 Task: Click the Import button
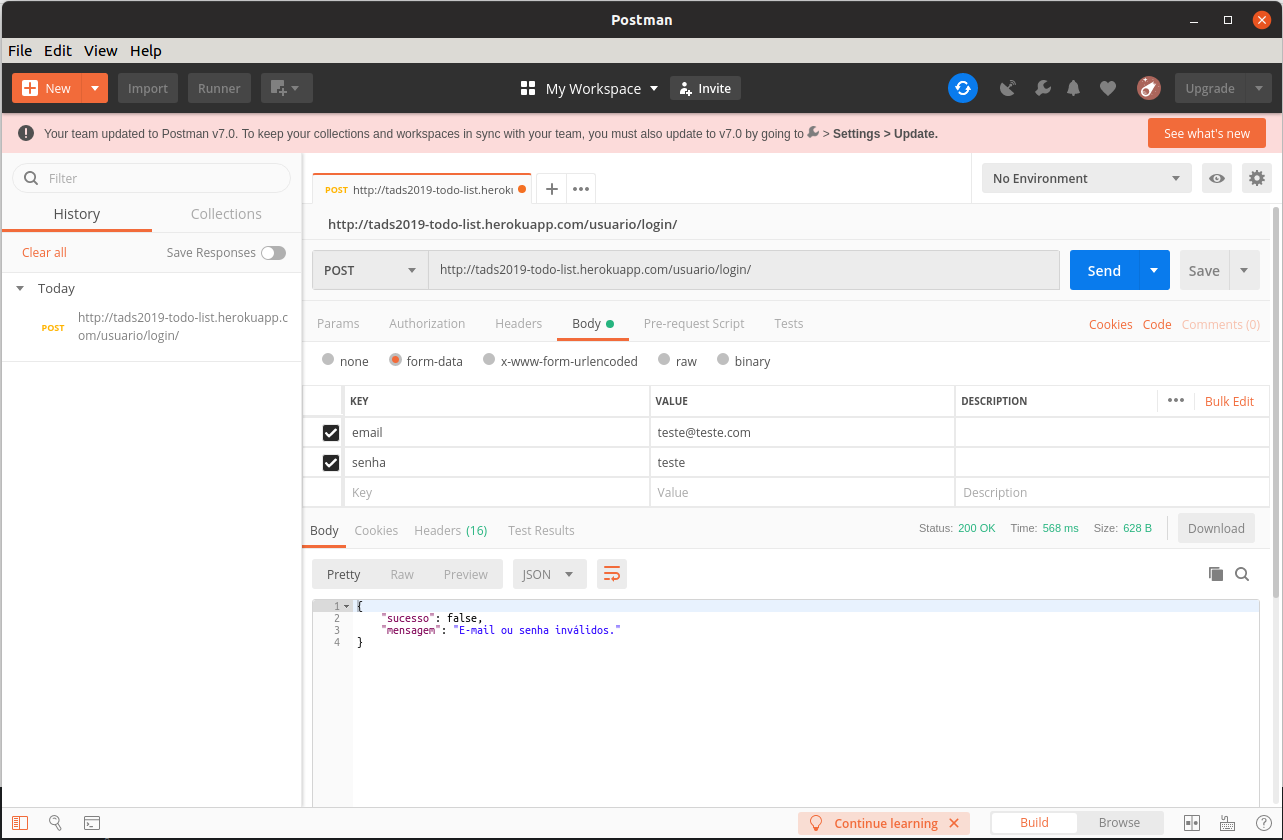pos(148,88)
